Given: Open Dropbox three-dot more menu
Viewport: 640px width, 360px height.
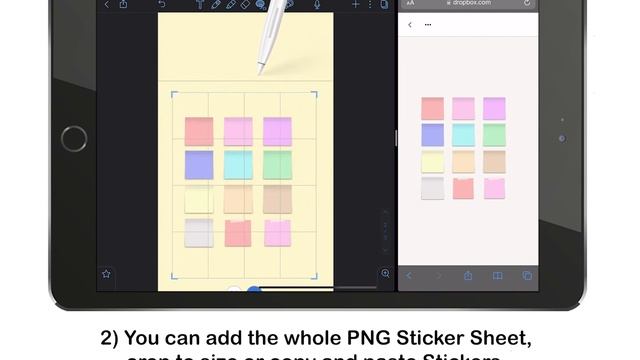Looking at the screenshot, I should 428,25.
